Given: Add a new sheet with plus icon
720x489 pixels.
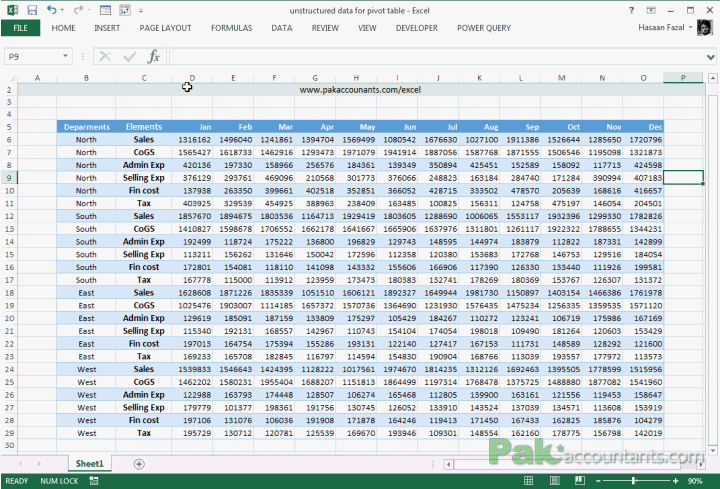Looking at the screenshot, I should pos(139,464).
